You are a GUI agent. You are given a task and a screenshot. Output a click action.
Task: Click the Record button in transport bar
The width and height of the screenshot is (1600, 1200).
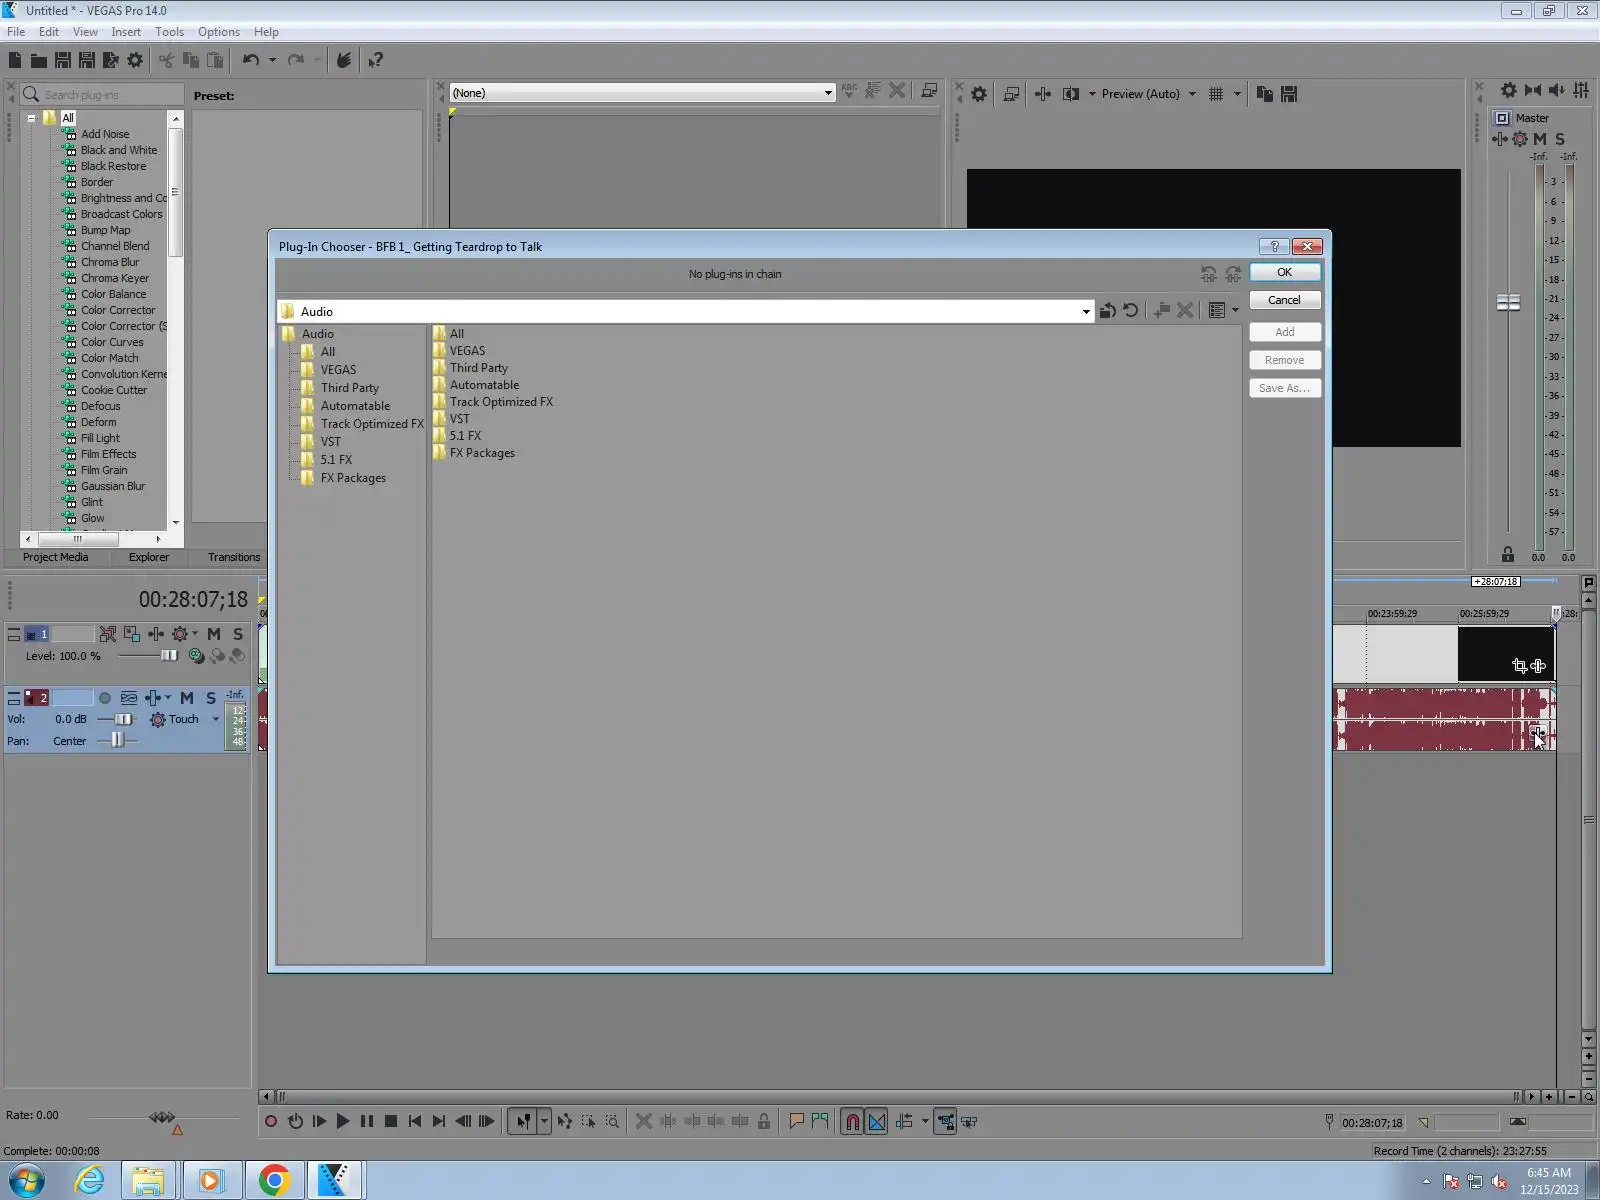click(x=271, y=1122)
